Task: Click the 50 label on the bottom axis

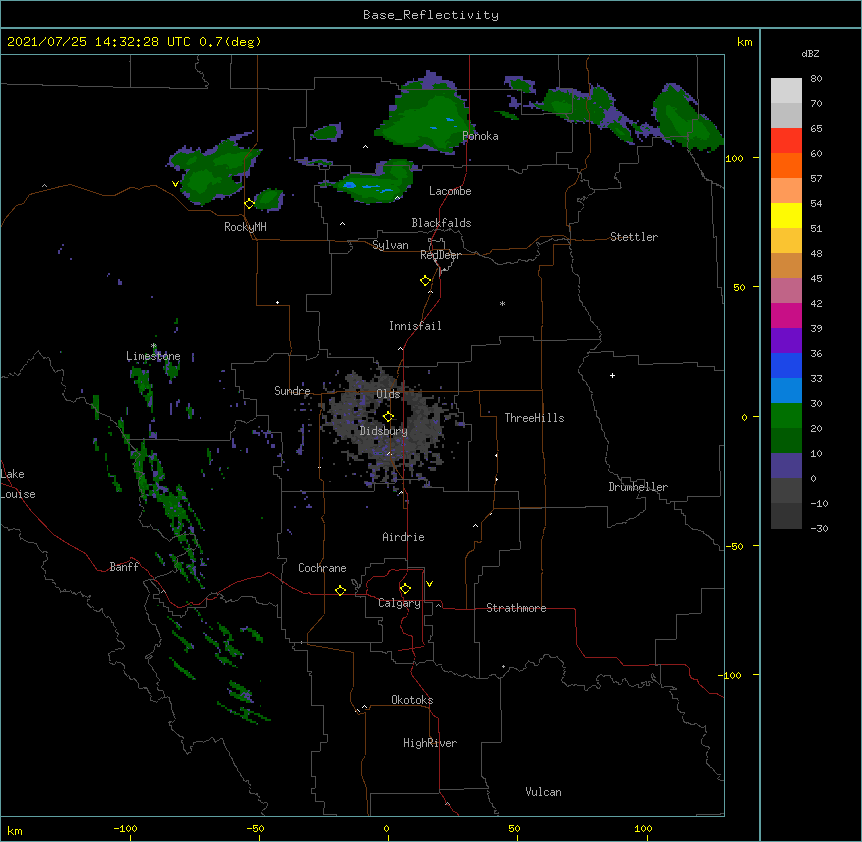Action: click(514, 828)
